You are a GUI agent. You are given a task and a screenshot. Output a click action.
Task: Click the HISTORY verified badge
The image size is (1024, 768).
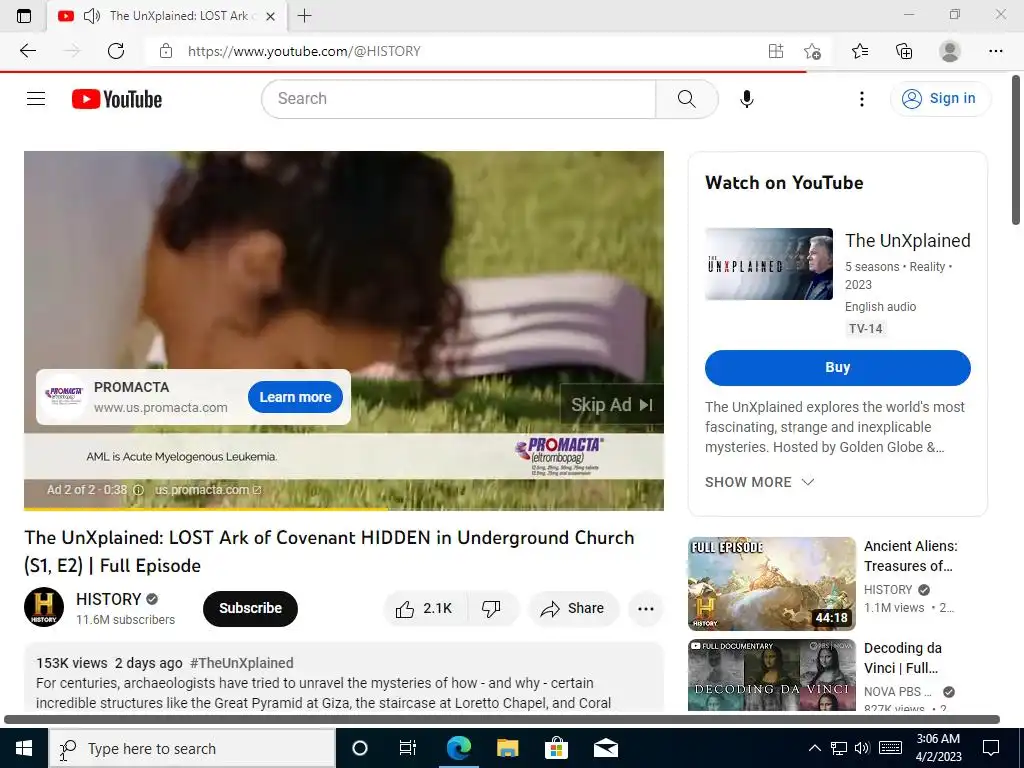pos(152,599)
